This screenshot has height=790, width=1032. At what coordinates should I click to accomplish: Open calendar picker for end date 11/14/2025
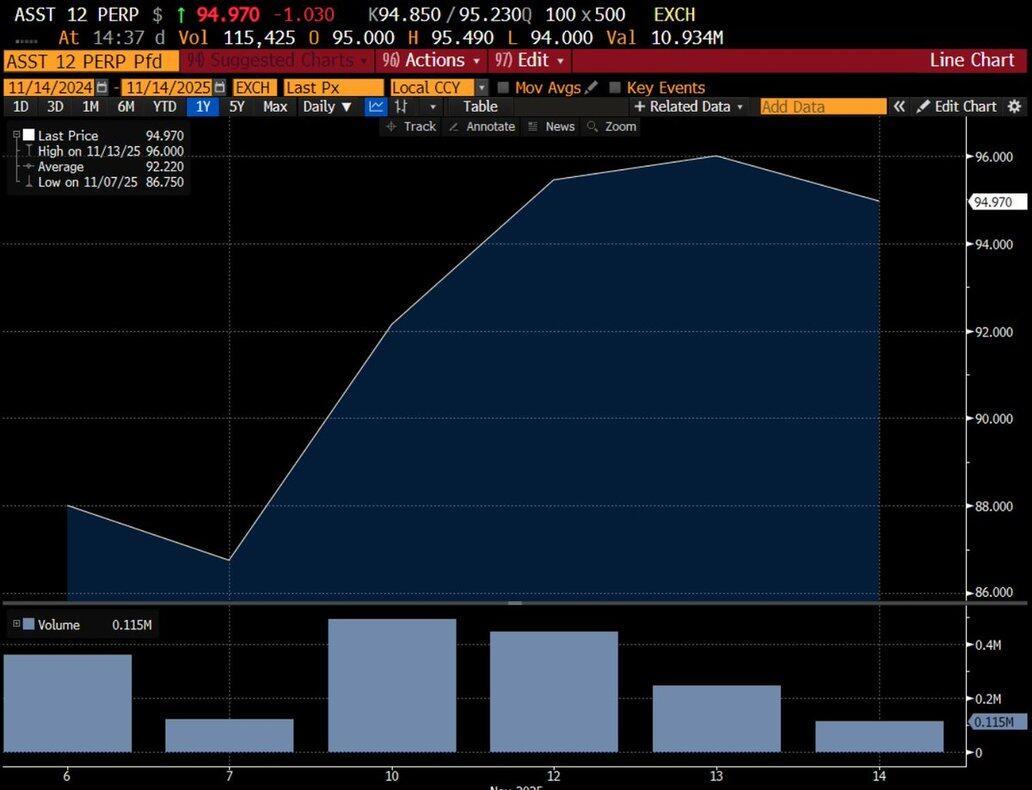pyautogui.click(x=217, y=88)
